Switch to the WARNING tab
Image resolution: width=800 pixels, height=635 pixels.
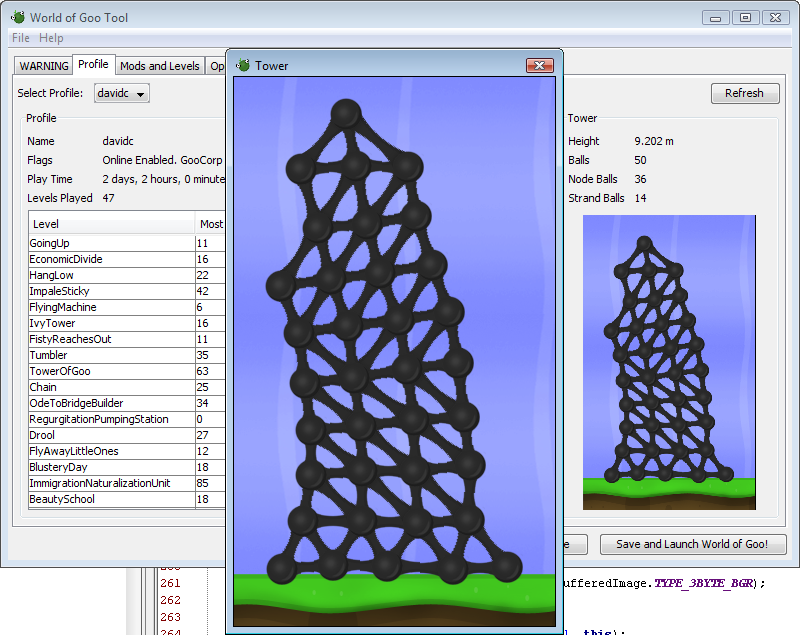point(43,66)
